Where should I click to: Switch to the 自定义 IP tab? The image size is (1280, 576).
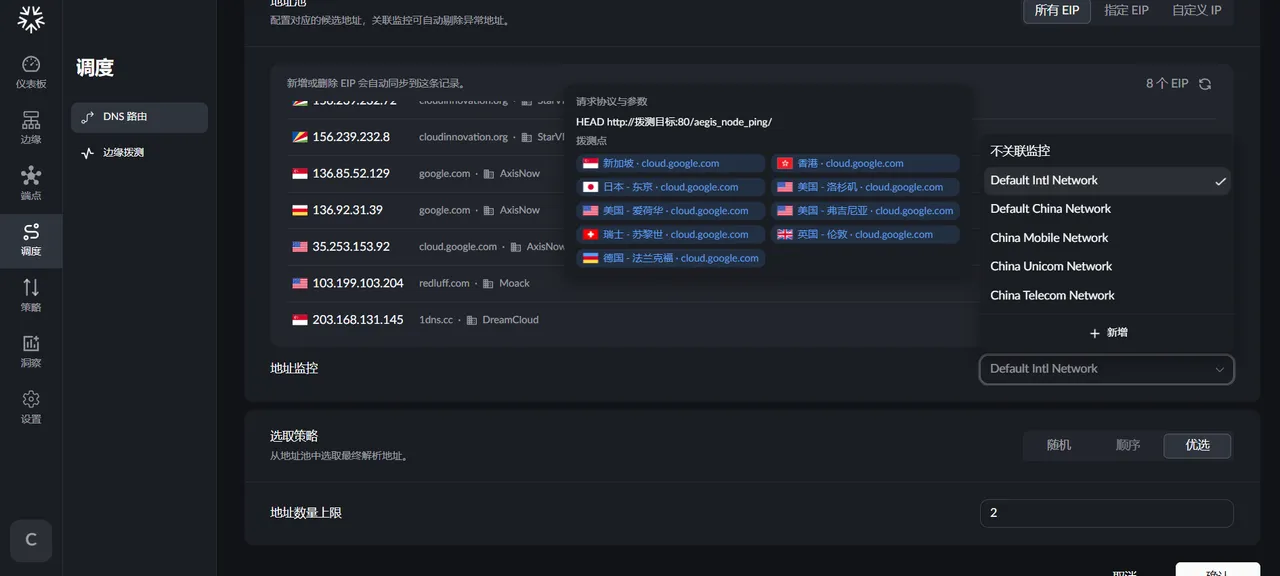point(1197,10)
